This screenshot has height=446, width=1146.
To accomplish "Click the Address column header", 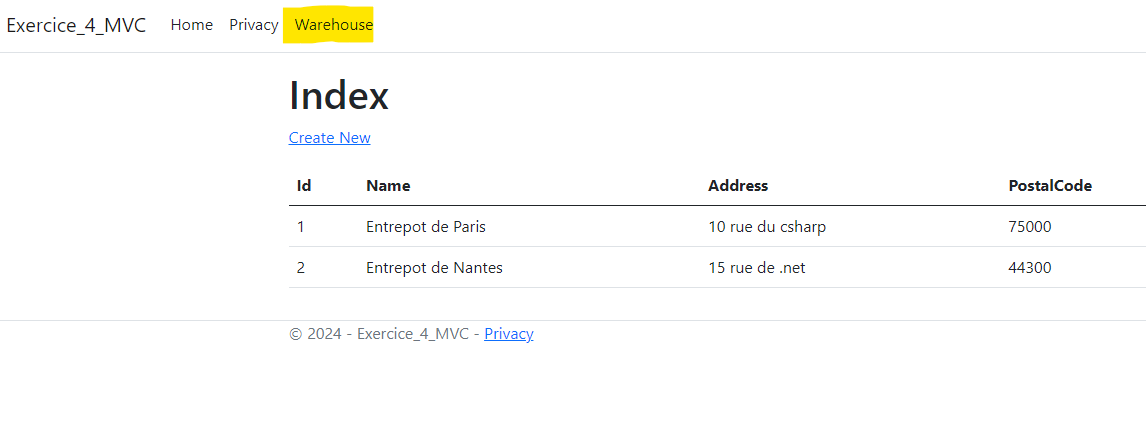I will click(738, 186).
